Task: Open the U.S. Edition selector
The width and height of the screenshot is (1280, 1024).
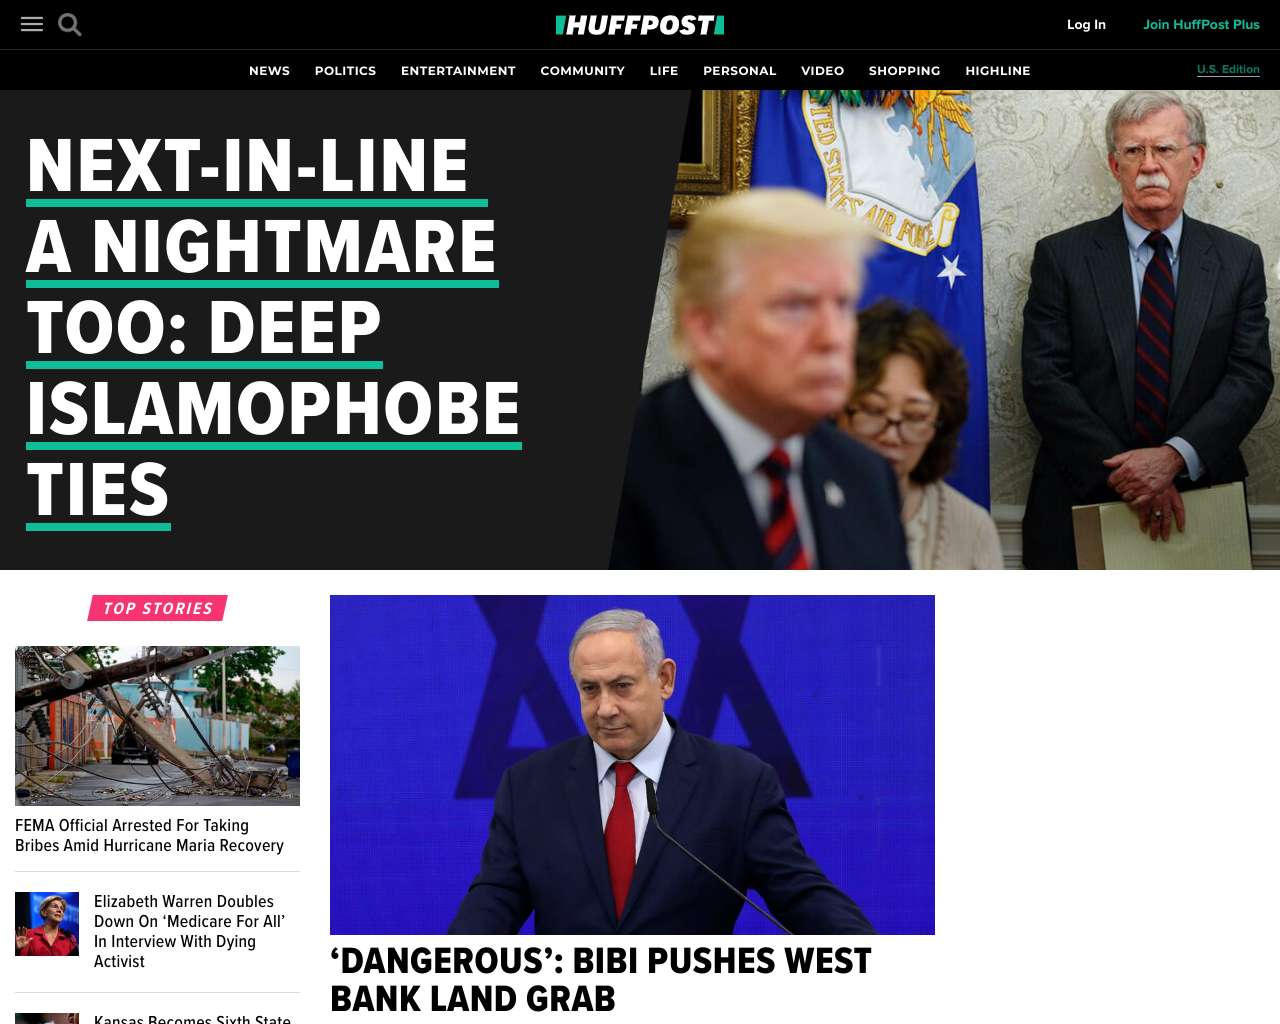Action: pos(1228,69)
